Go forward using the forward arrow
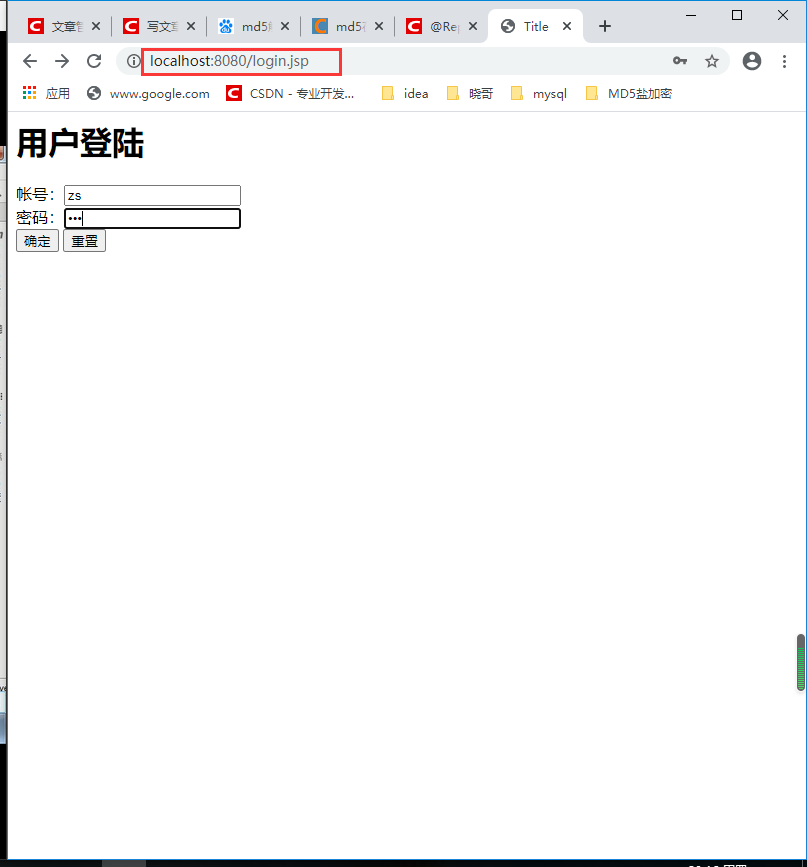 [x=62, y=61]
